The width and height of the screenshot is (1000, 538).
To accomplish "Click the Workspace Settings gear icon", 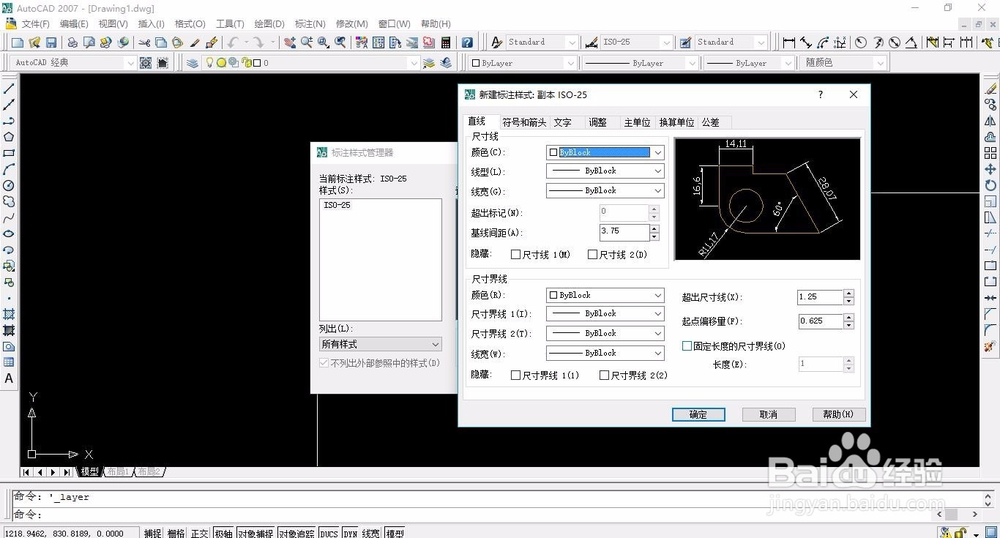I will (145, 62).
